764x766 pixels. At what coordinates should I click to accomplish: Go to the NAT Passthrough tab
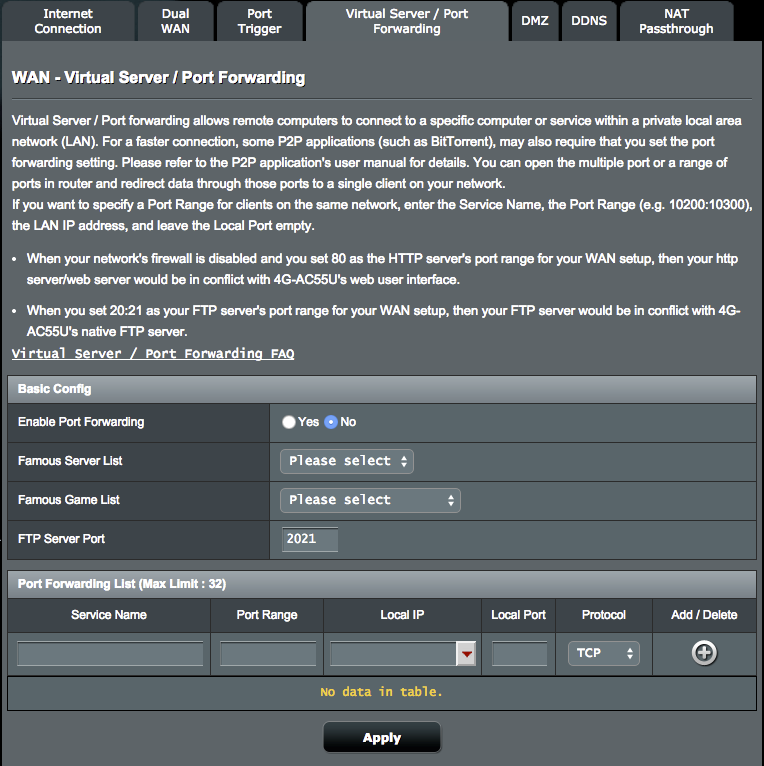(x=677, y=21)
